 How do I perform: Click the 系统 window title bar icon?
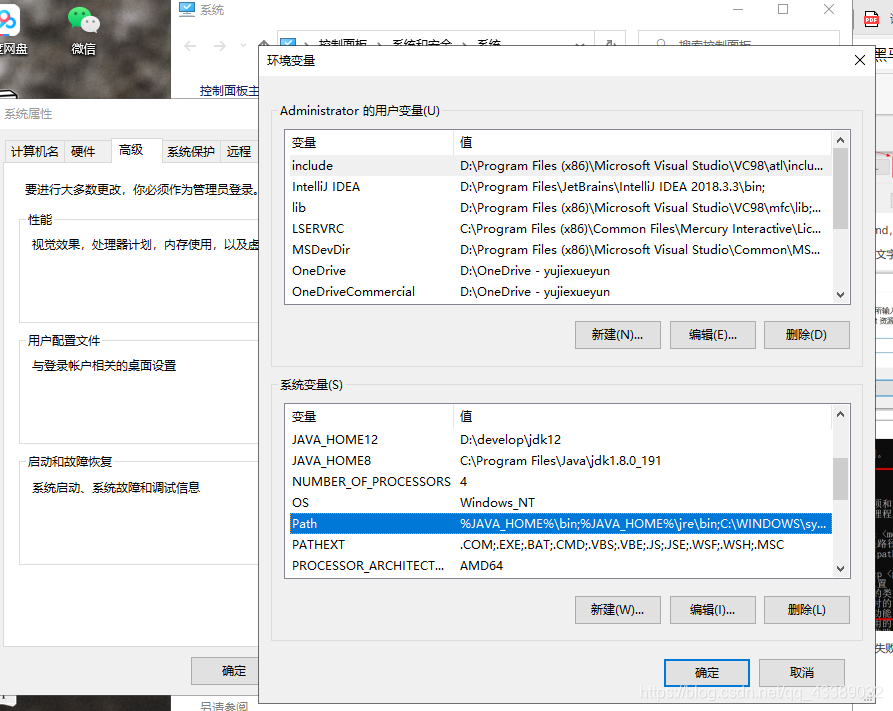189,10
